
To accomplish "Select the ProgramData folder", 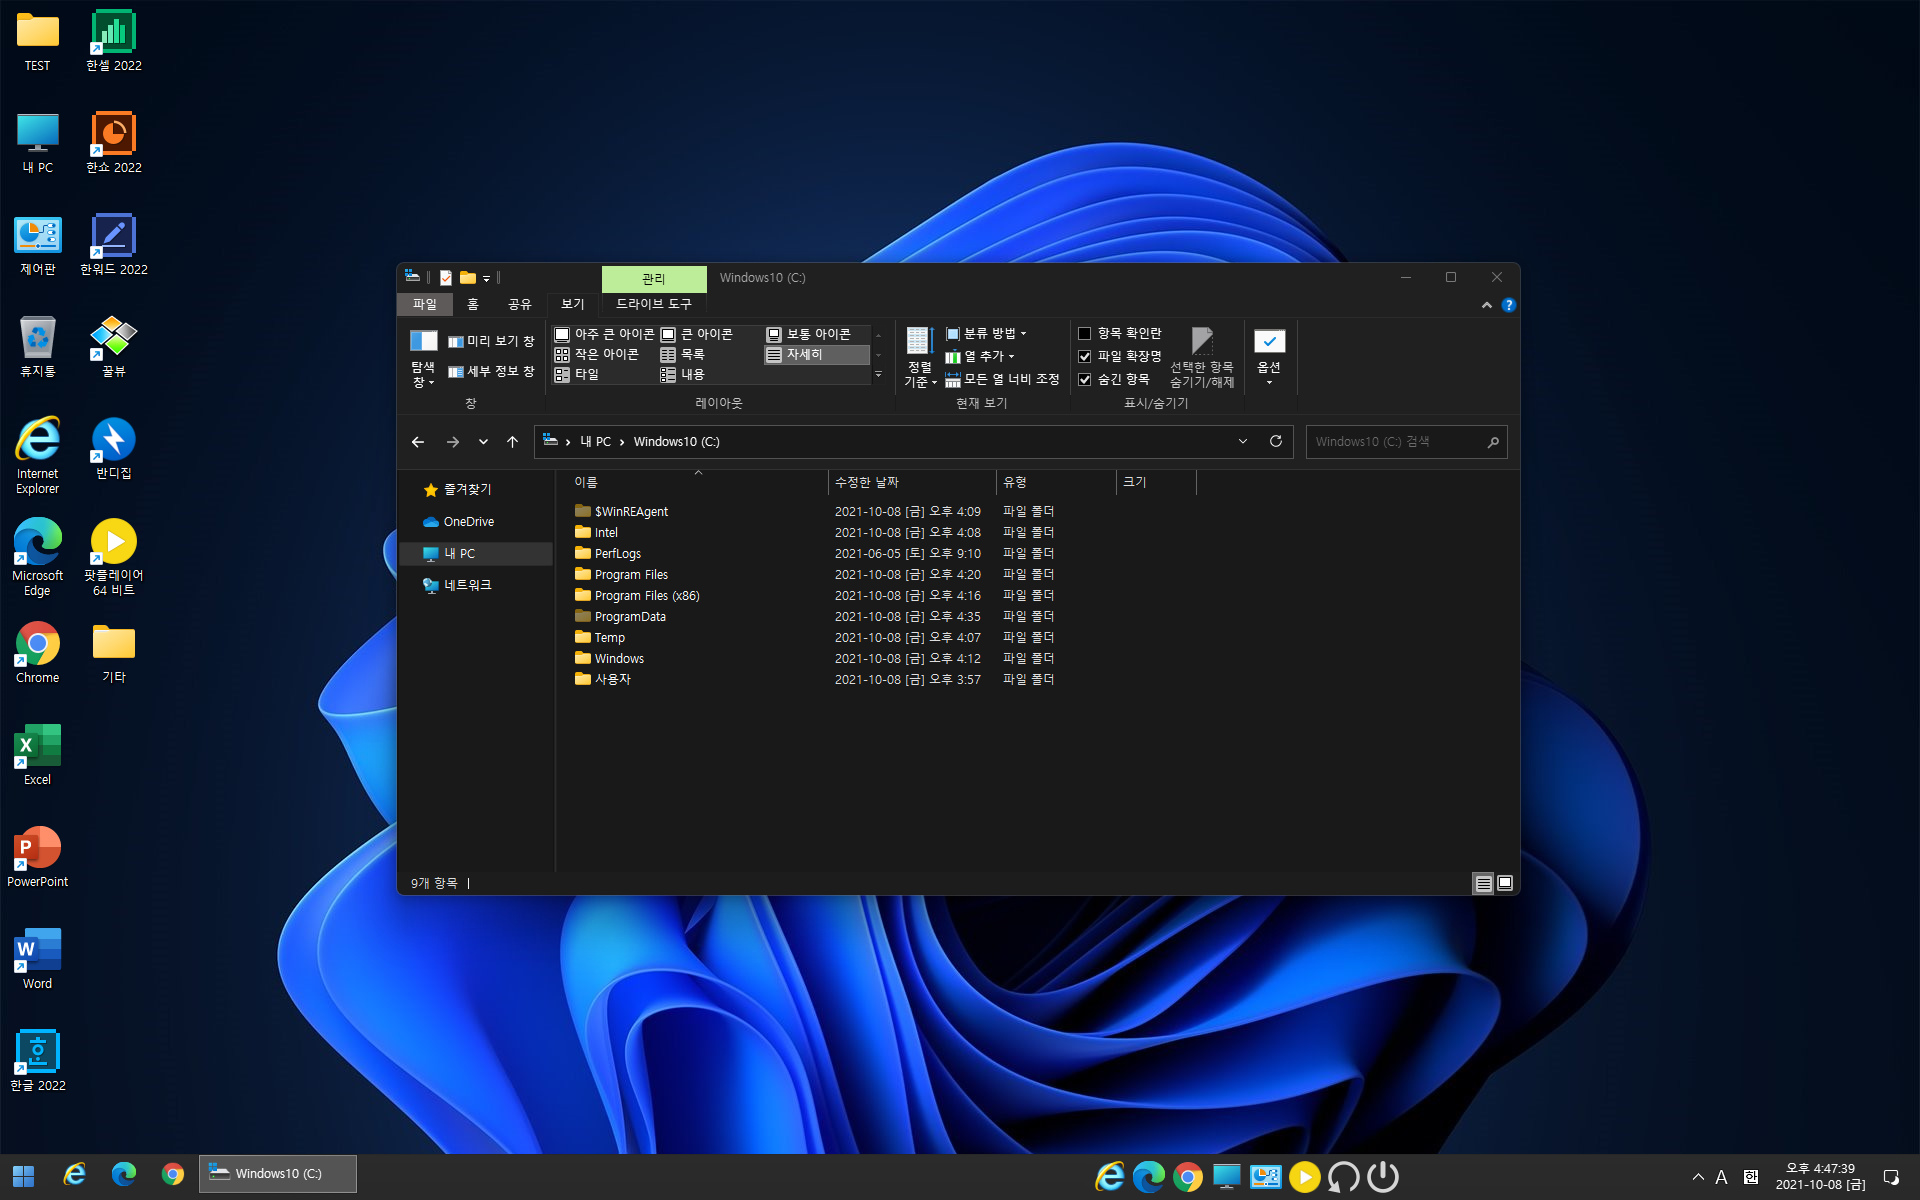I will [620, 617].
